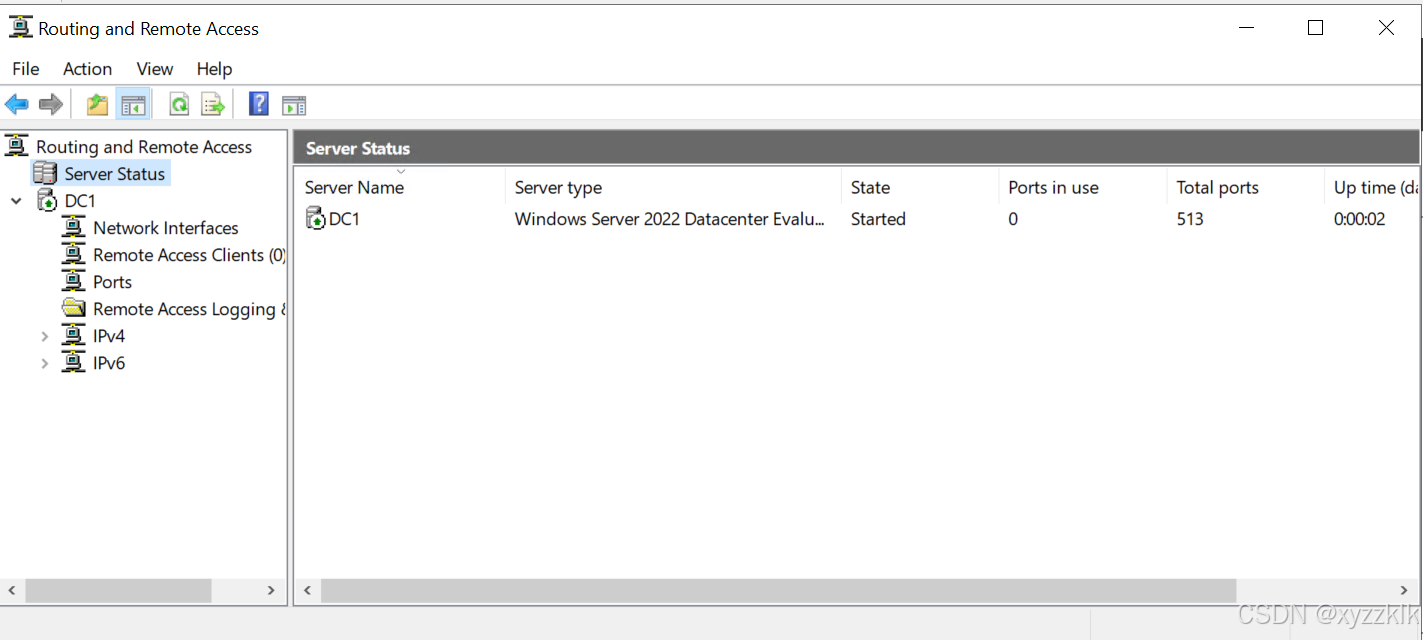This screenshot has width=1423, height=640.
Task: Click the Up one level folder icon
Action: (x=97, y=104)
